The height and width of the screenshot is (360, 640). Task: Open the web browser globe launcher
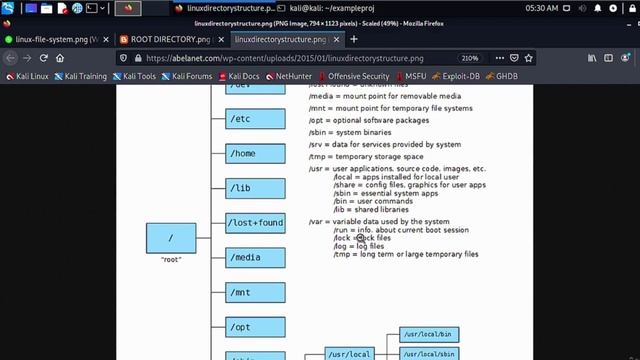coord(77,8)
